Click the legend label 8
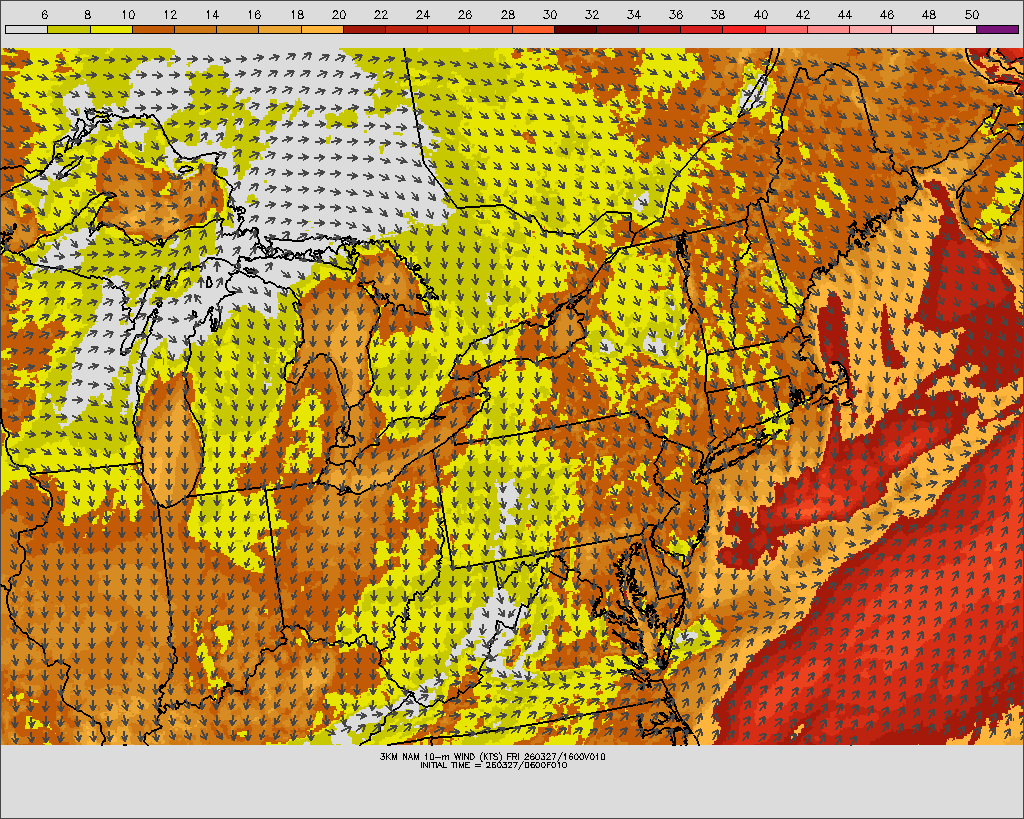This screenshot has height=819, width=1024. coord(87,14)
